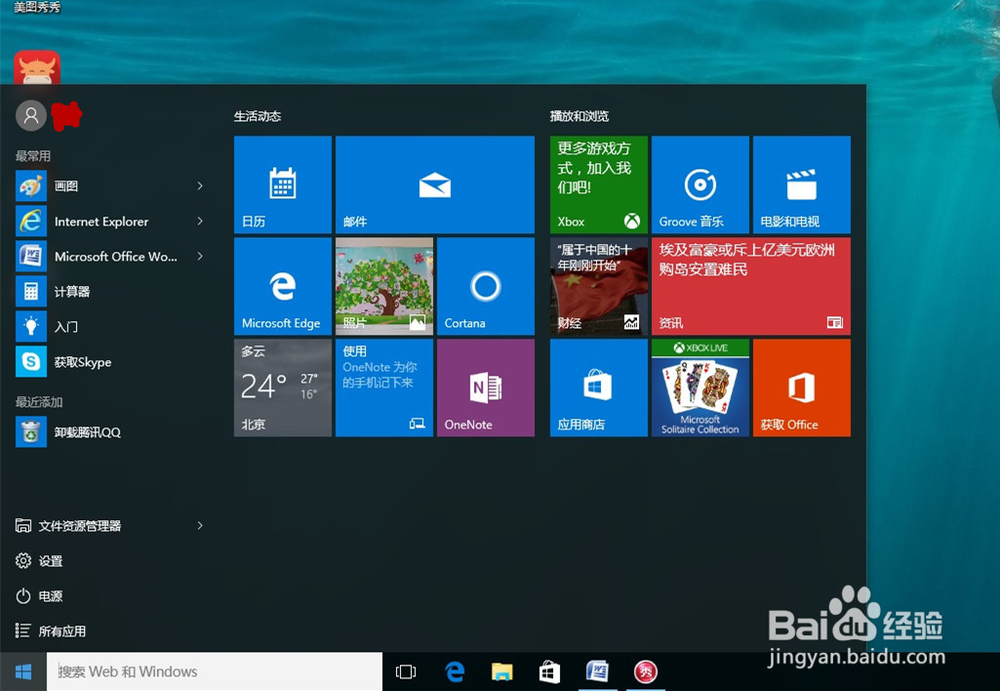Open File Explorer from the taskbar
The image size is (1000, 691).
point(502,672)
